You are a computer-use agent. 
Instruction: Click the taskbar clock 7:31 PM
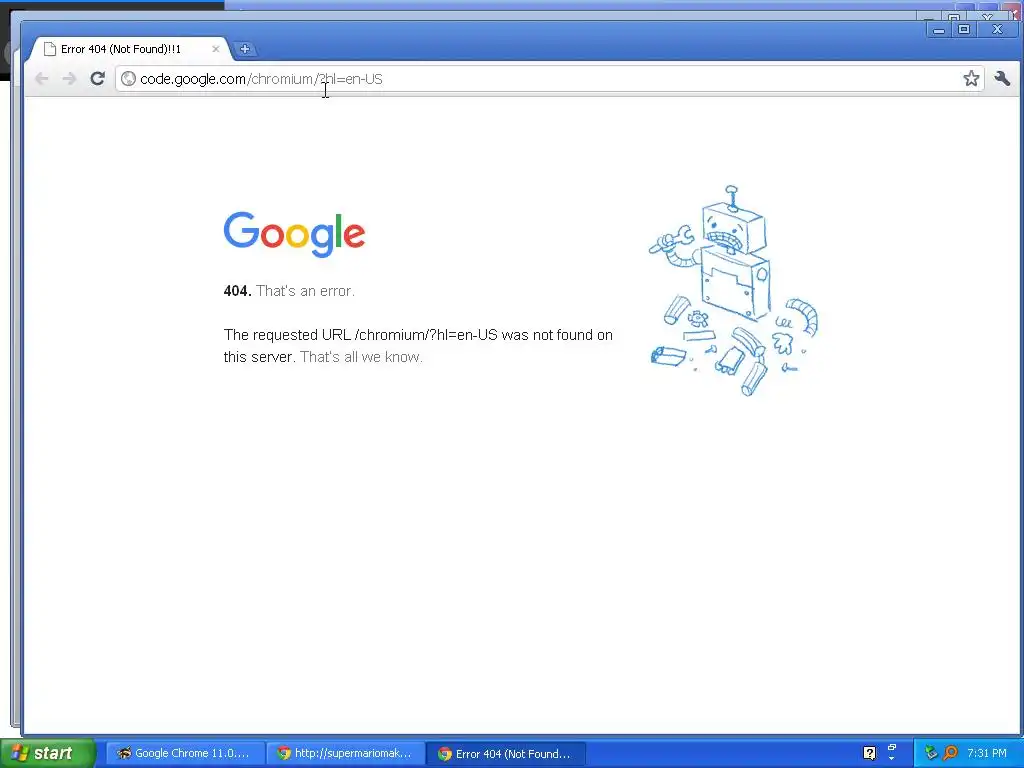(x=987, y=753)
